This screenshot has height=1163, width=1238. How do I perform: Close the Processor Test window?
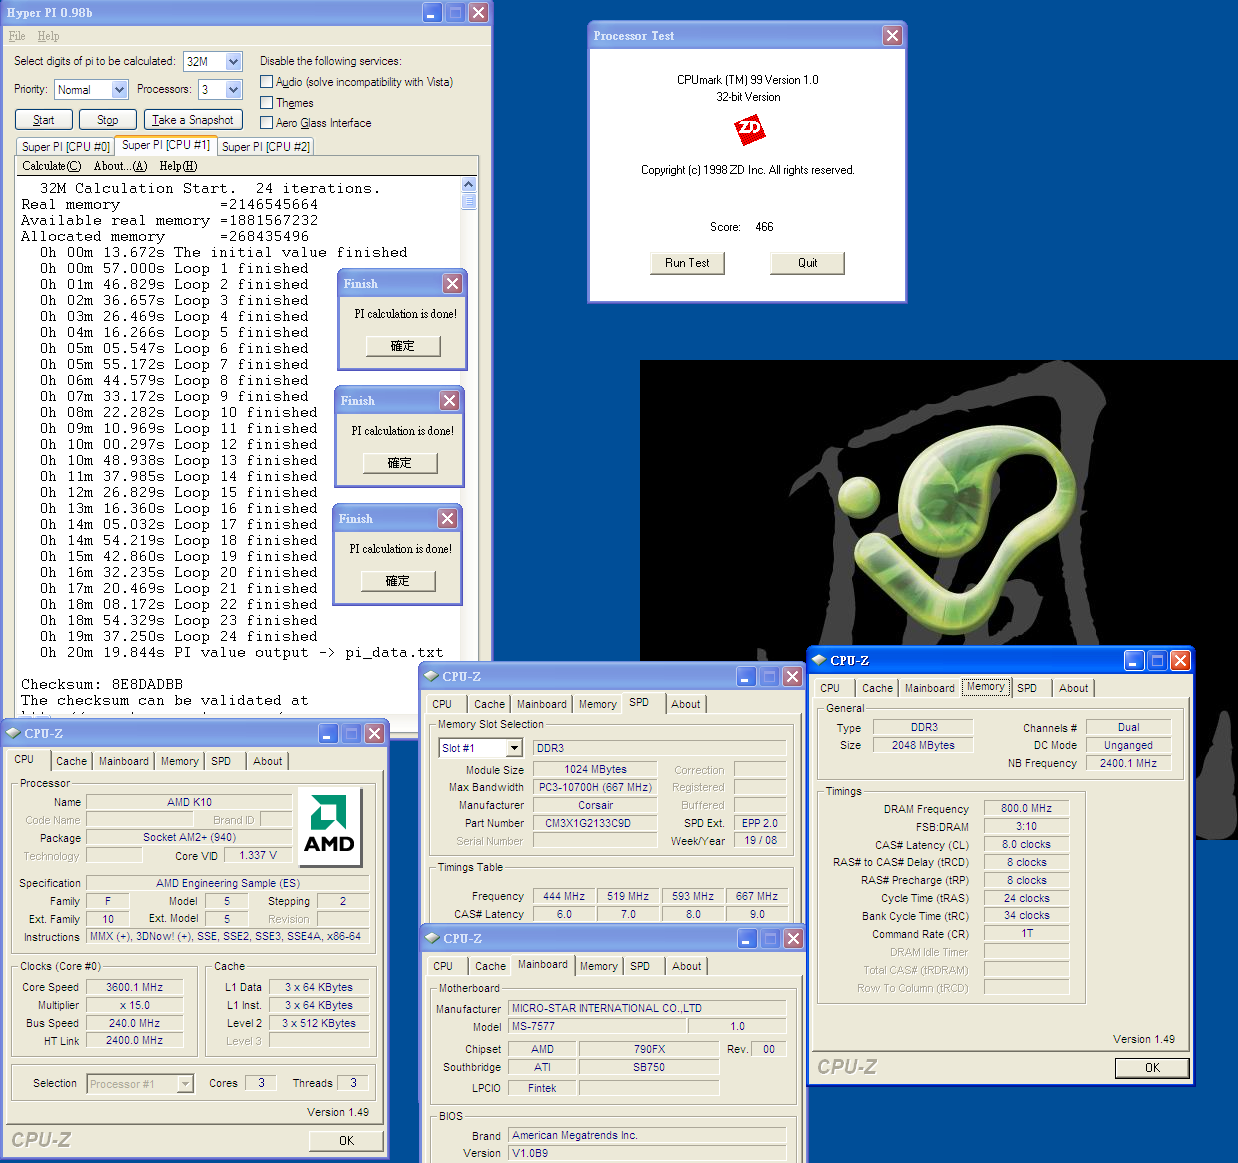point(892,36)
